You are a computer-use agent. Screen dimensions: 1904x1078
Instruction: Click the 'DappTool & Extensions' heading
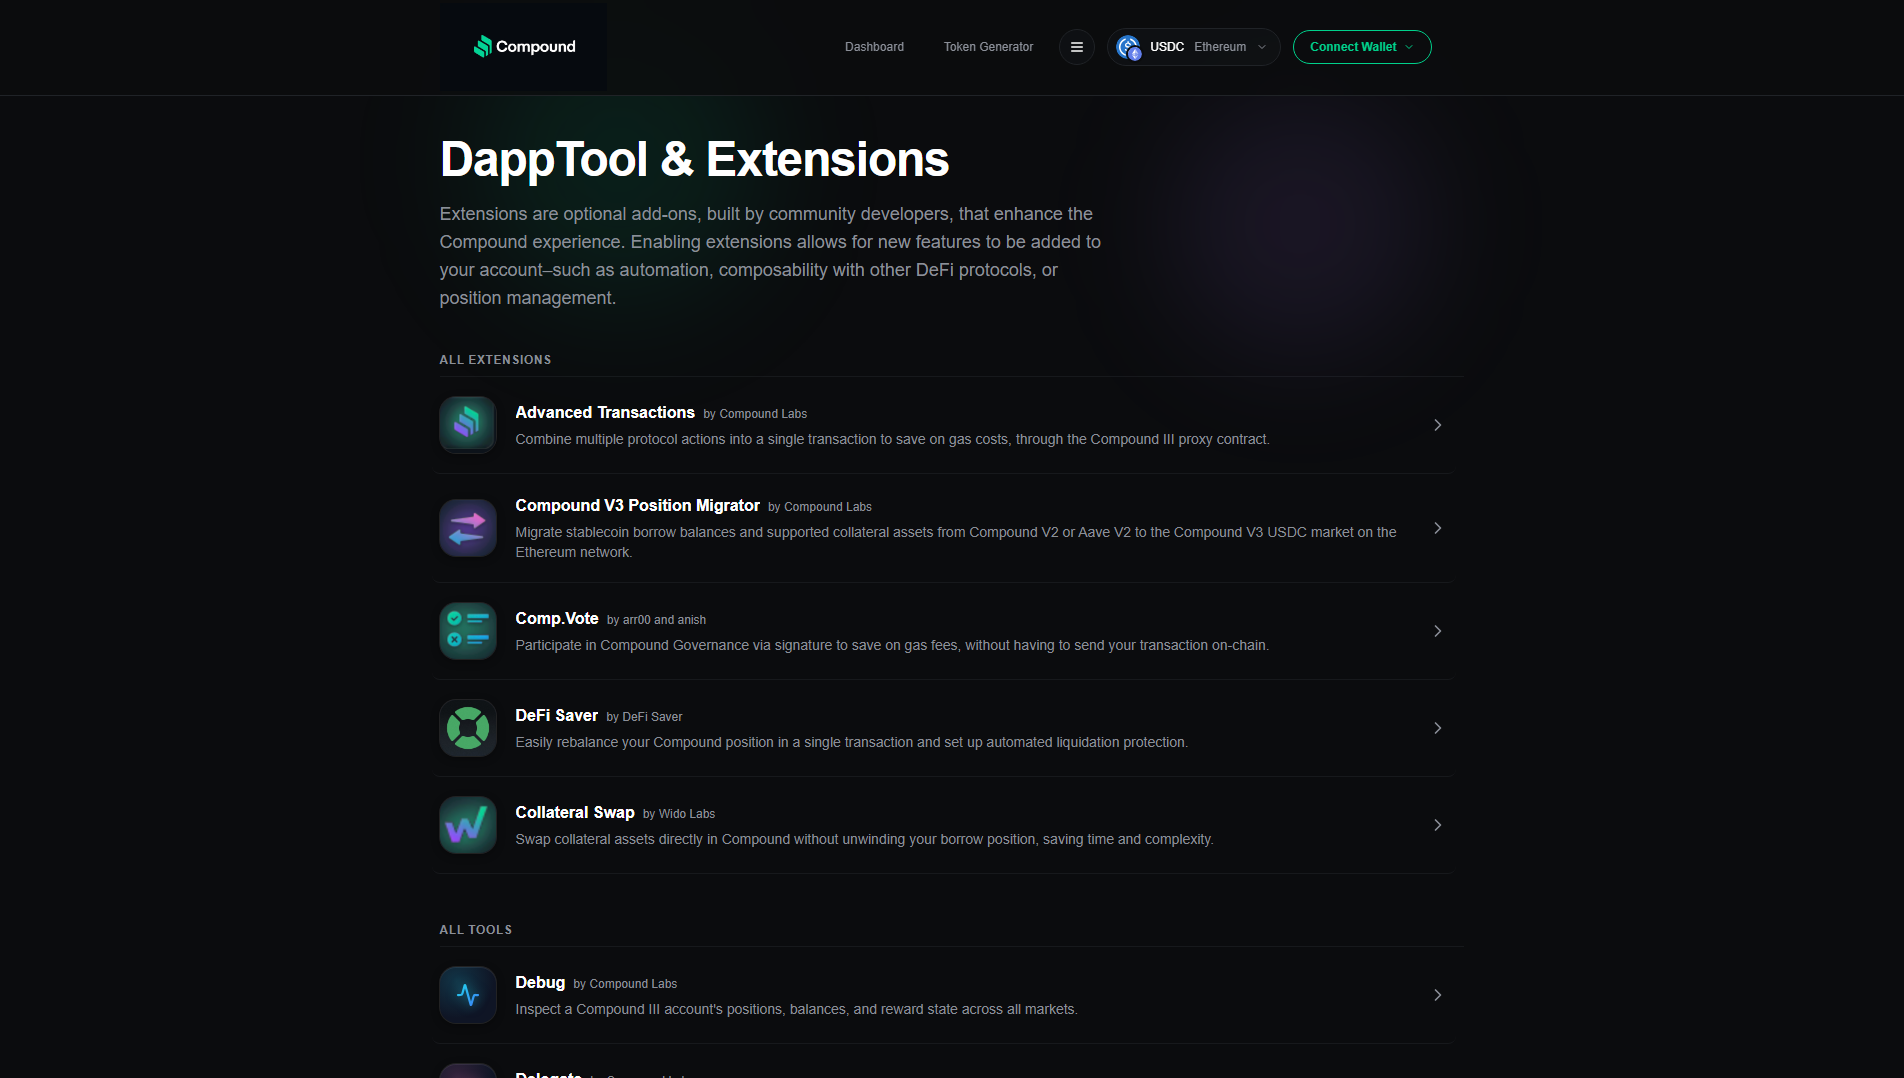pyautogui.click(x=695, y=159)
